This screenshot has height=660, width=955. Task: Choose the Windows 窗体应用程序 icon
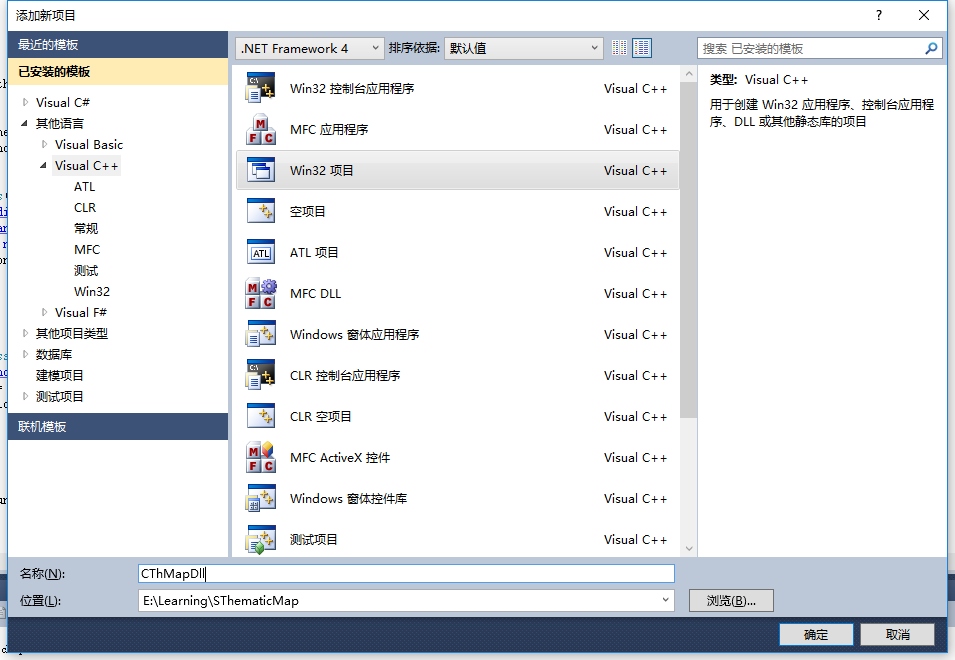coord(261,334)
